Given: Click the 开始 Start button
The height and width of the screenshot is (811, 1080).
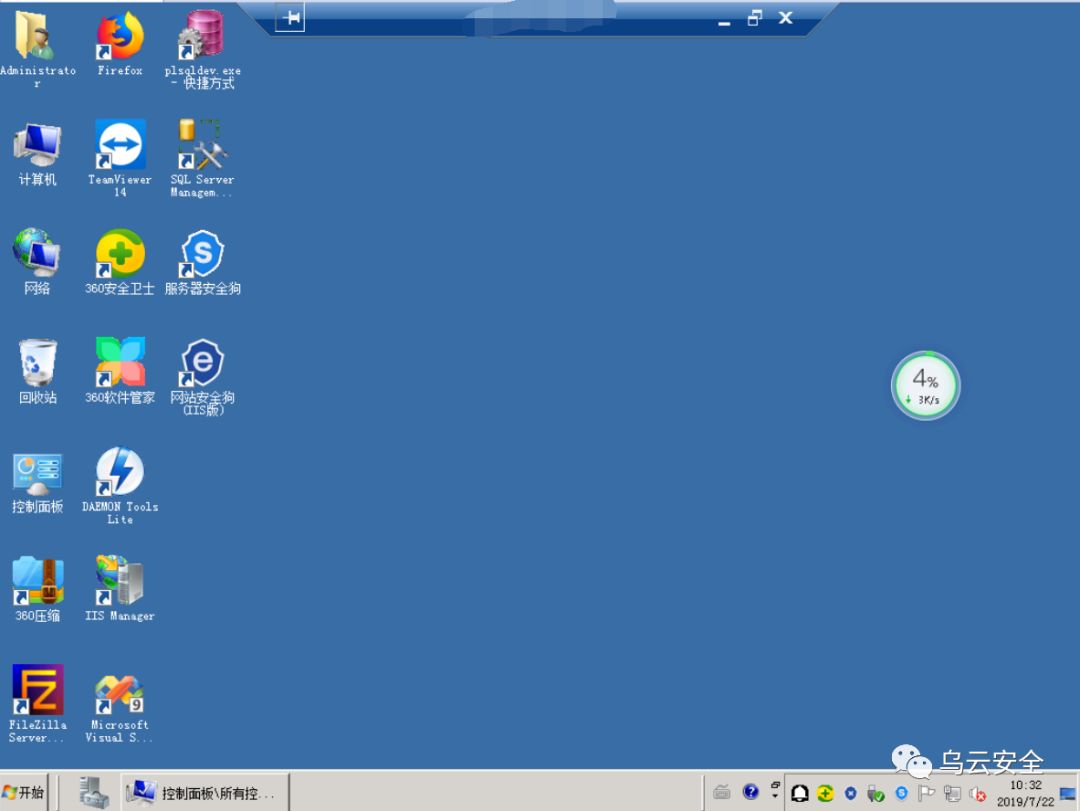Looking at the screenshot, I should pos(23,792).
